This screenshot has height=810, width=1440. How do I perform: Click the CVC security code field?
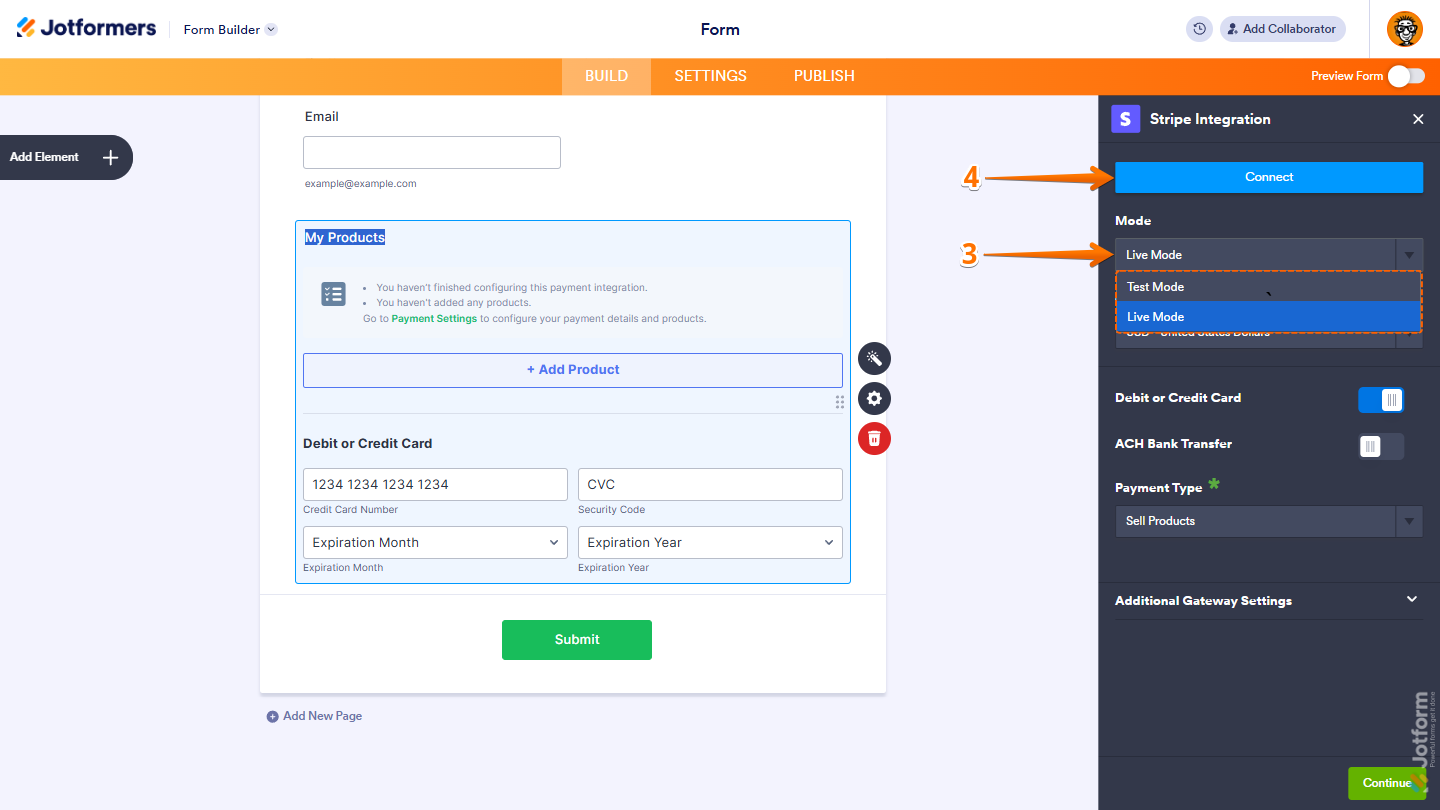click(x=710, y=485)
